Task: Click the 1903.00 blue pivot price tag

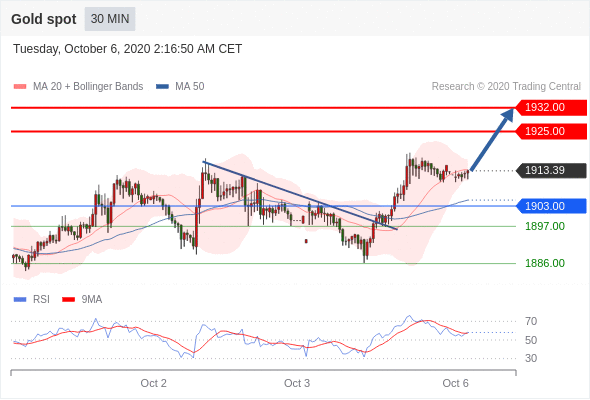Action: pyautogui.click(x=551, y=206)
